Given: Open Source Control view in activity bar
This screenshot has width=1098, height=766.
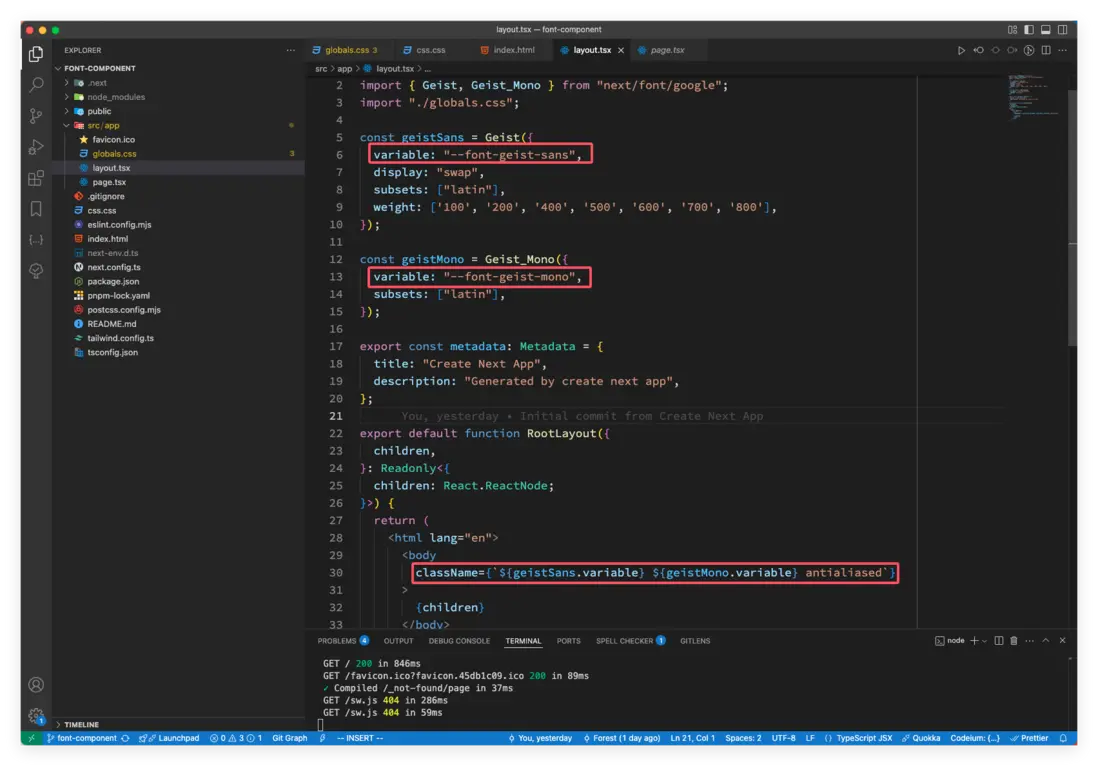Looking at the screenshot, I should click(36, 116).
